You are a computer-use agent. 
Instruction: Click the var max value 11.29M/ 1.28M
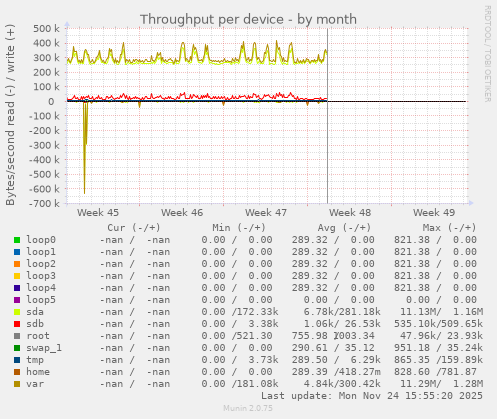(441, 384)
